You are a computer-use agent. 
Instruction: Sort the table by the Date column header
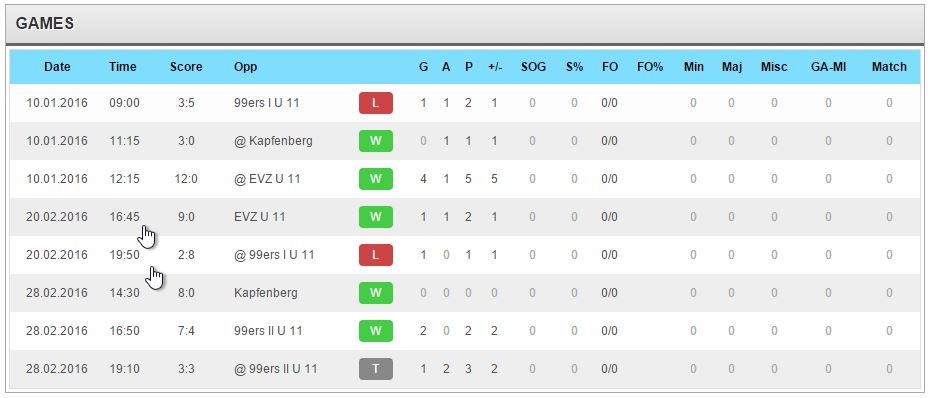57,67
